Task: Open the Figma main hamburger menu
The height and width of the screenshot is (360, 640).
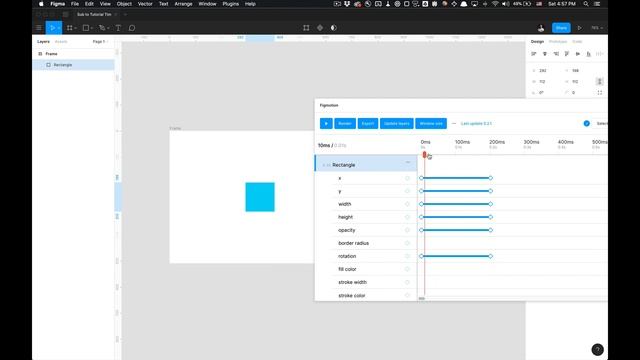Action: (39, 28)
